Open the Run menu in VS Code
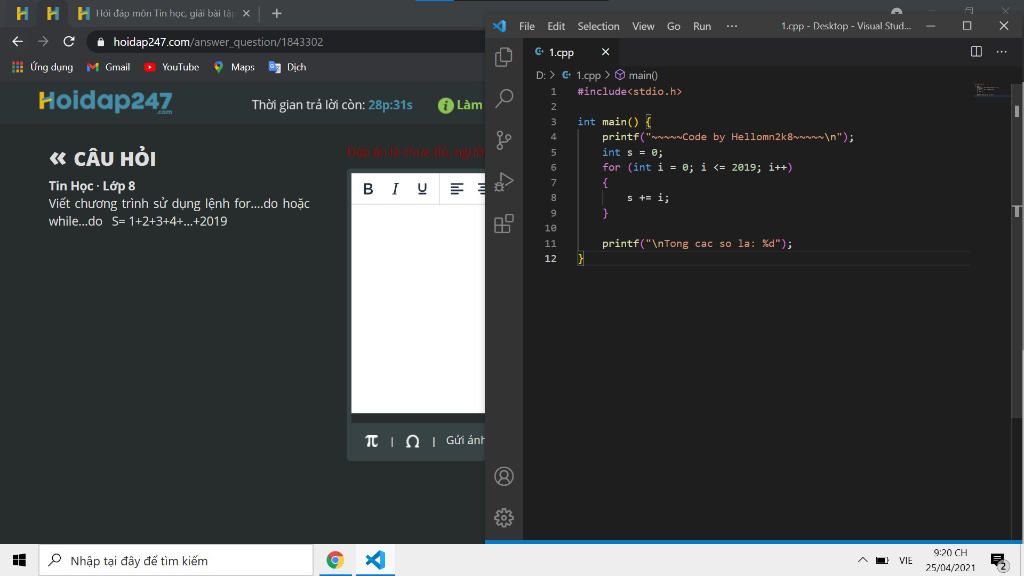Screen dimensions: 1024x576 702,26
